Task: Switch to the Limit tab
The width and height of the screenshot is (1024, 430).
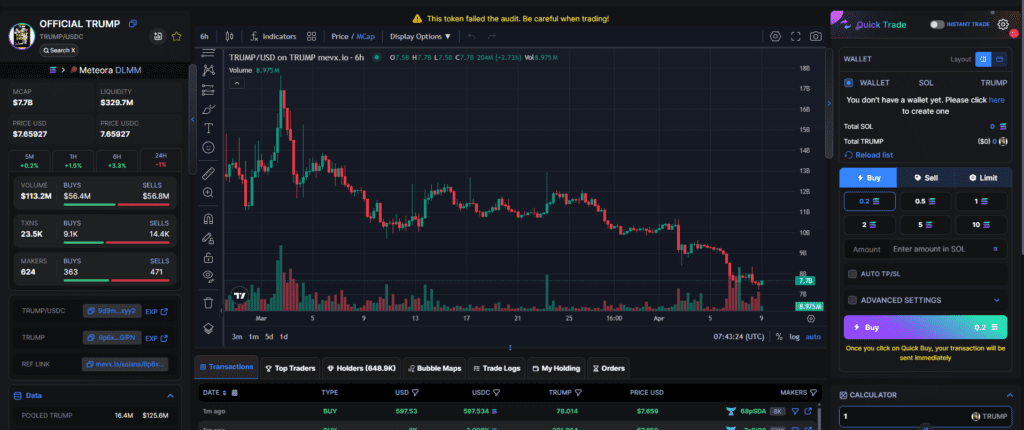Action: point(983,178)
